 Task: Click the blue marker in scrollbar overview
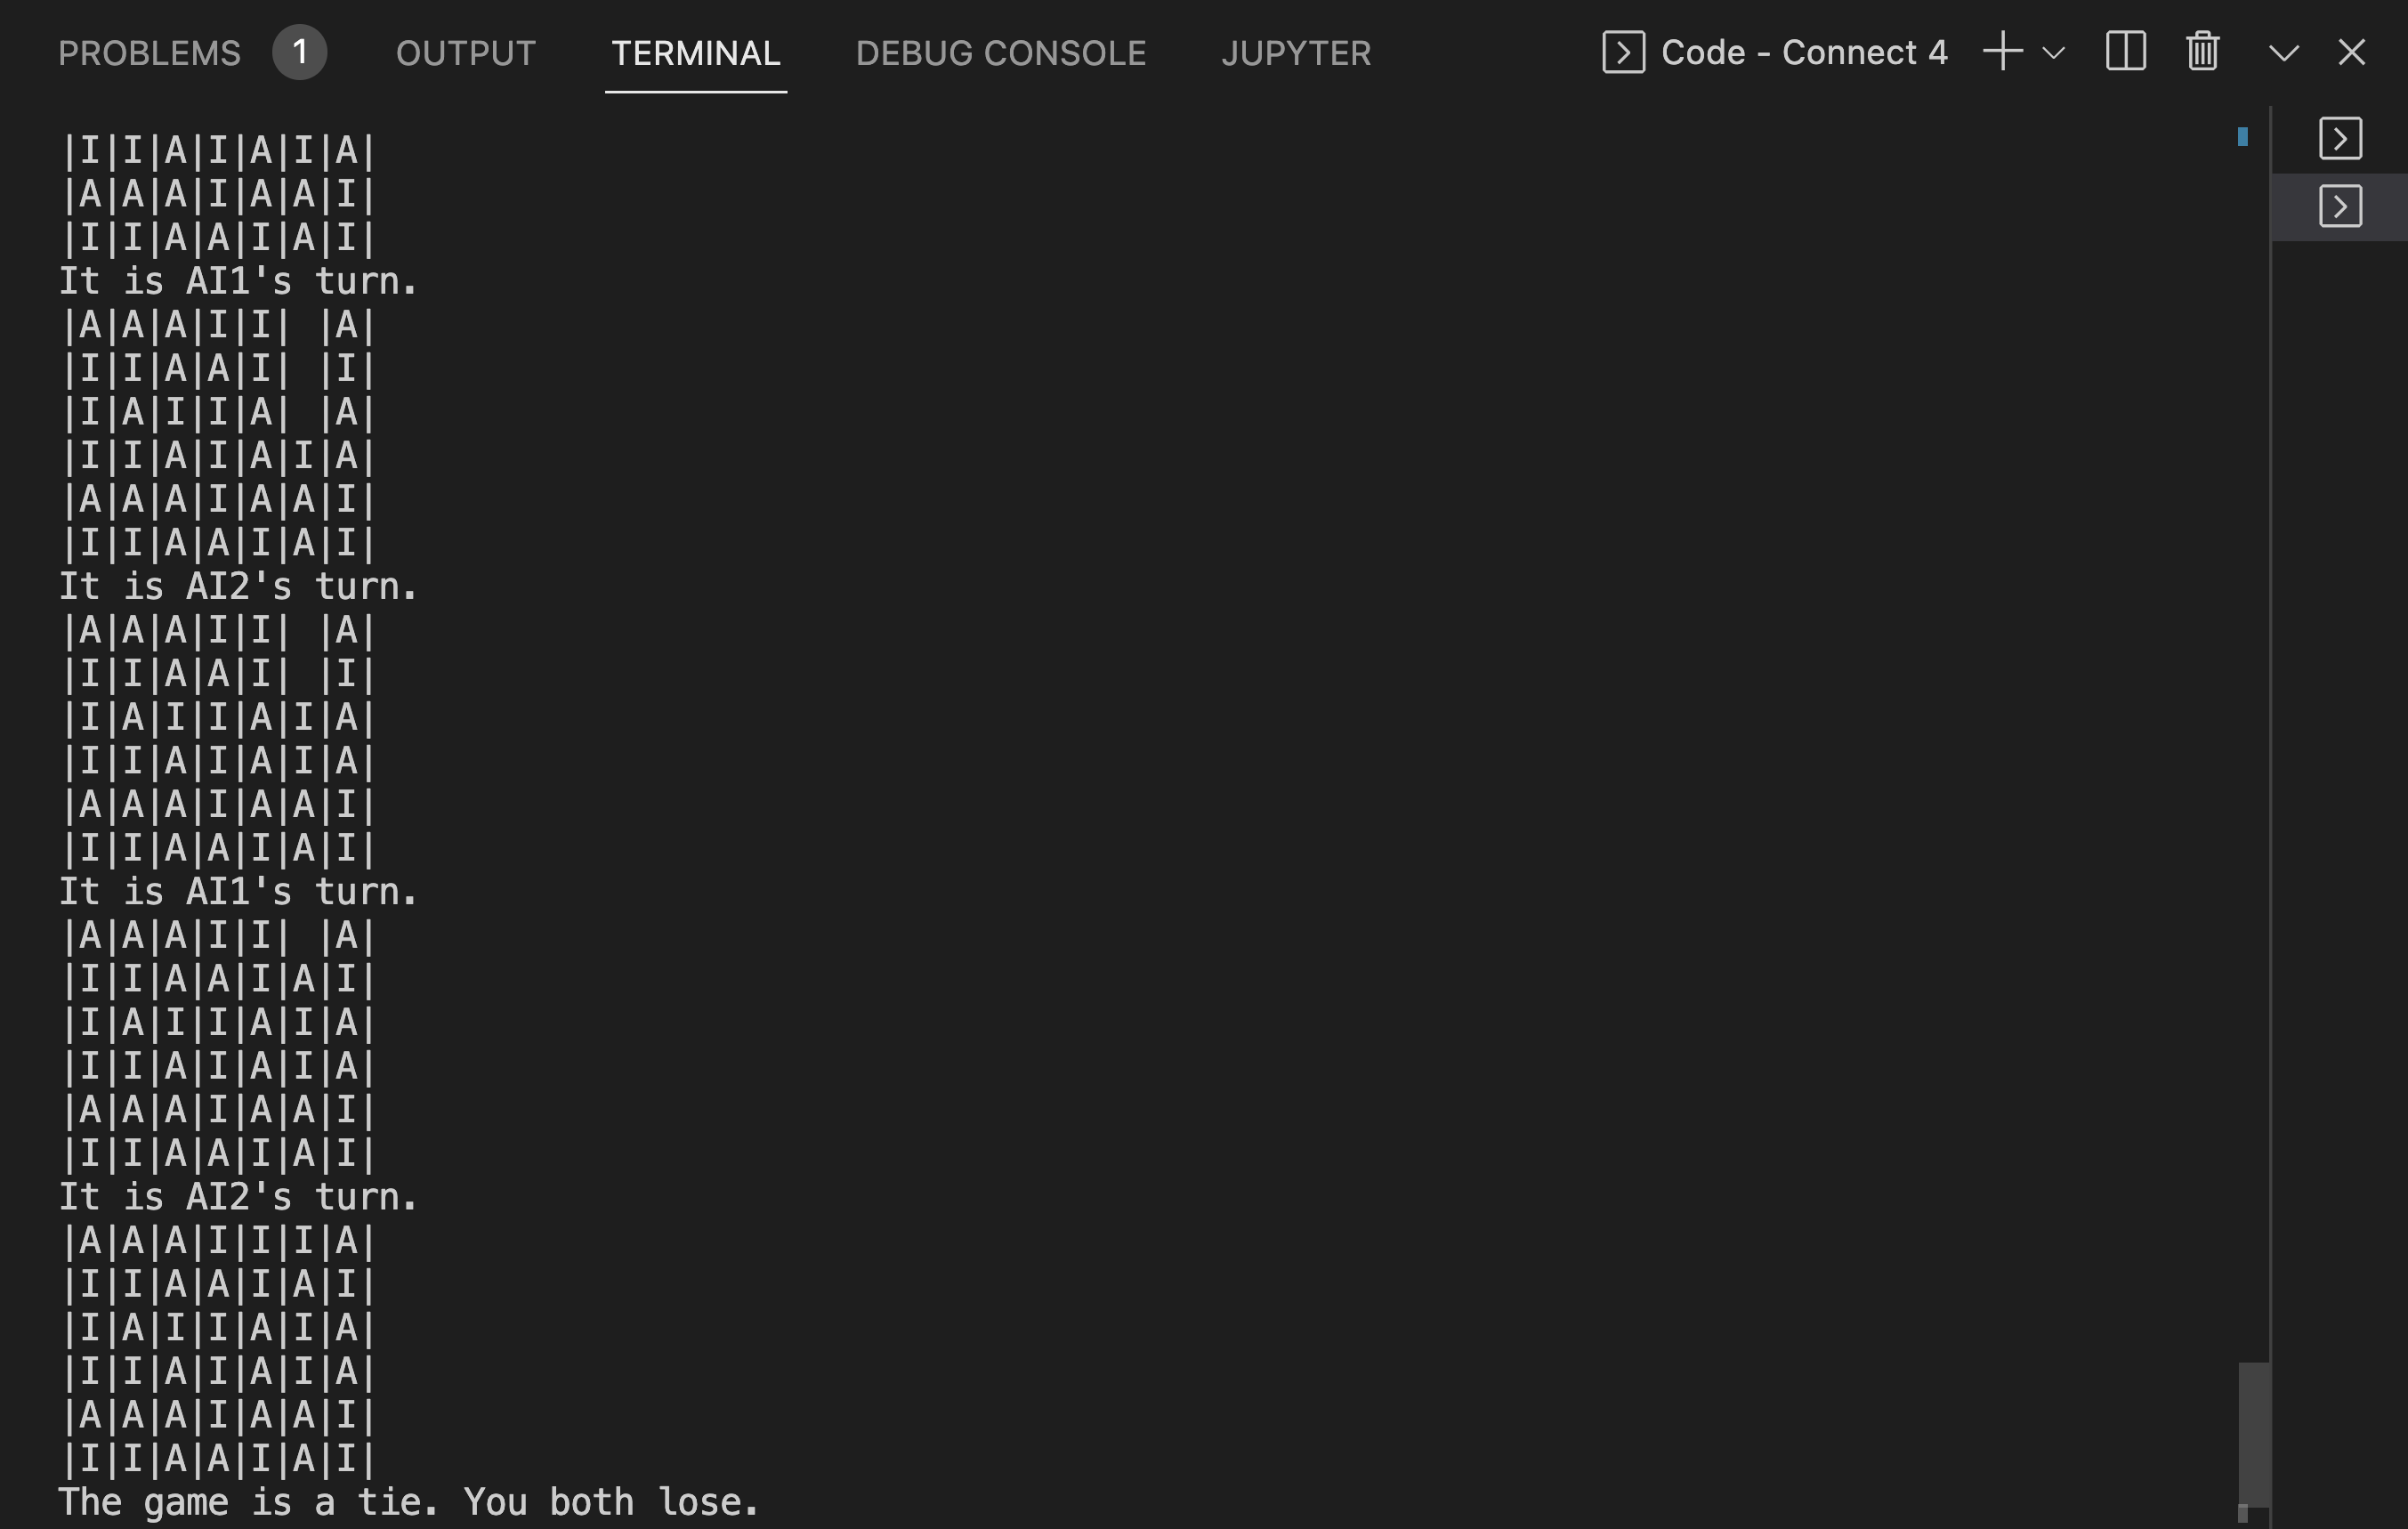tap(2242, 137)
